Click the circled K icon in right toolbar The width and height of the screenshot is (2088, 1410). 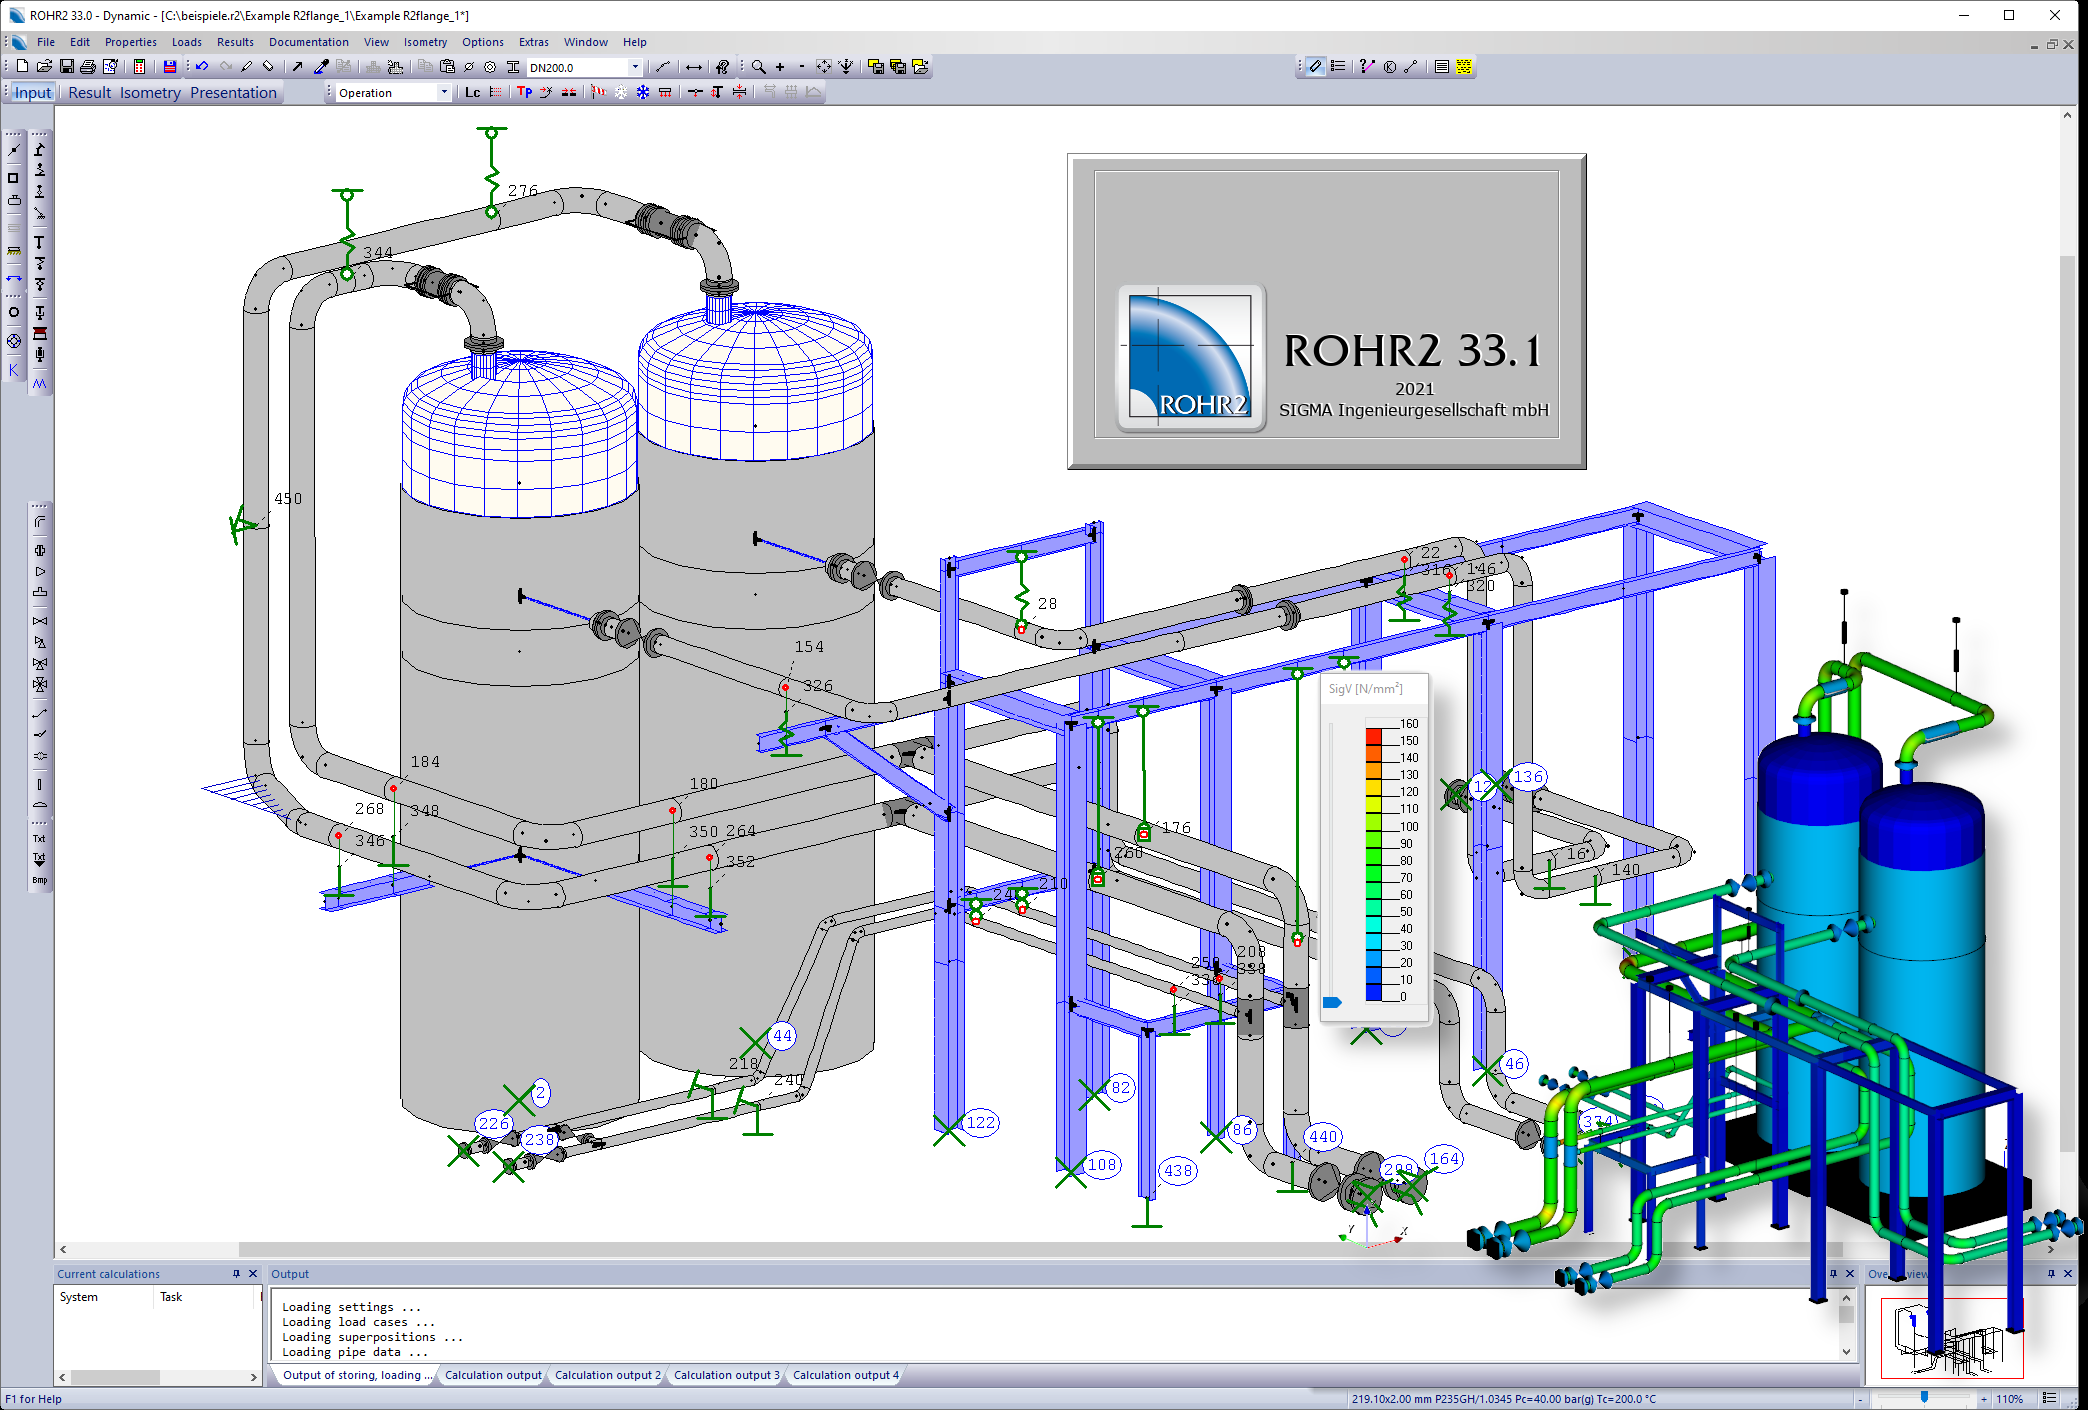(x=1389, y=67)
